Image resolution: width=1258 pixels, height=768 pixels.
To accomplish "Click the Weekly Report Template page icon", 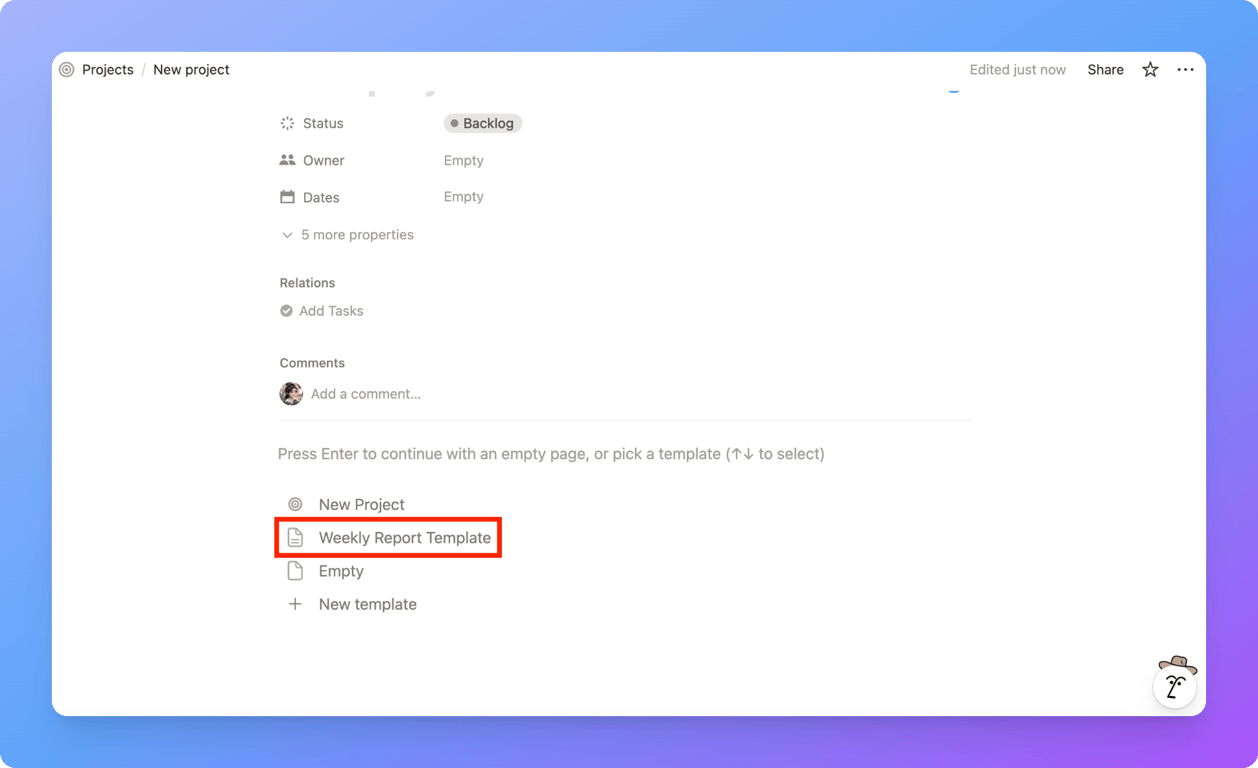I will (x=295, y=538).
